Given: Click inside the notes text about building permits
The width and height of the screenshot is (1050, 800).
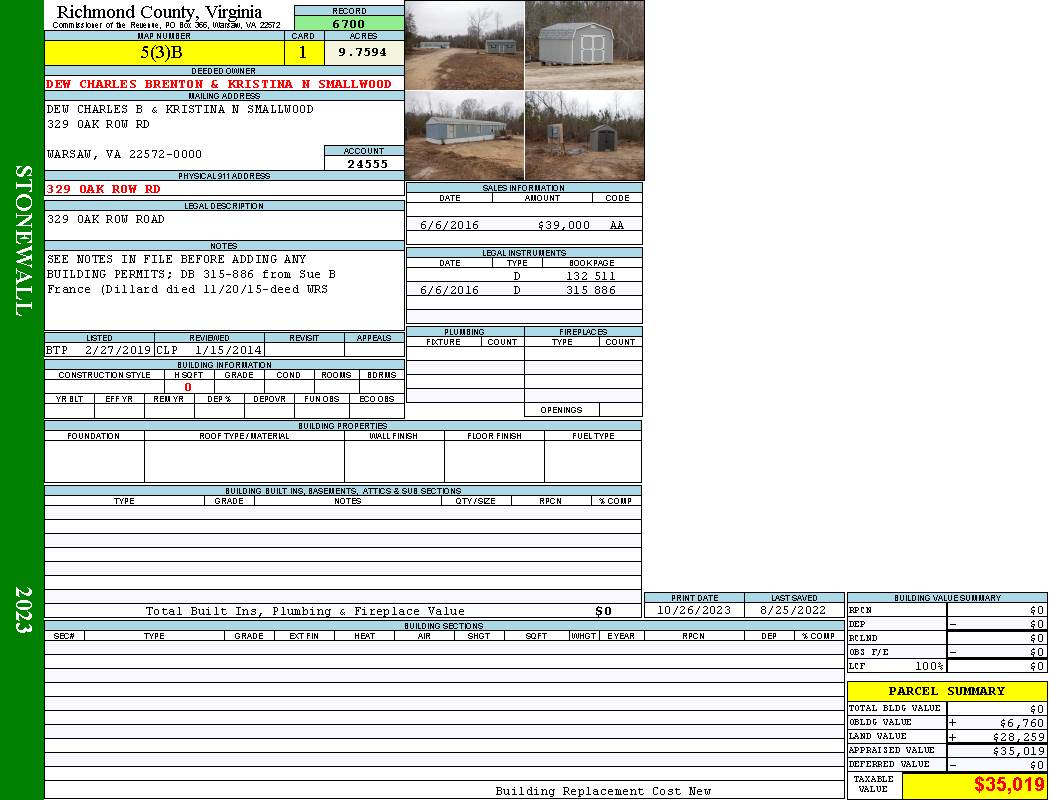Looking at the screenshot, I should (190, 274).
